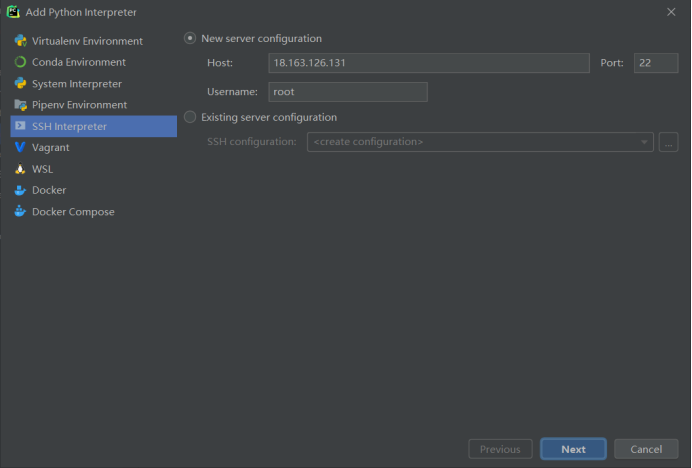The height and width of the screenshot is (468, 692).
Task: Click the Previous button
Action: [x=500, y=449]
